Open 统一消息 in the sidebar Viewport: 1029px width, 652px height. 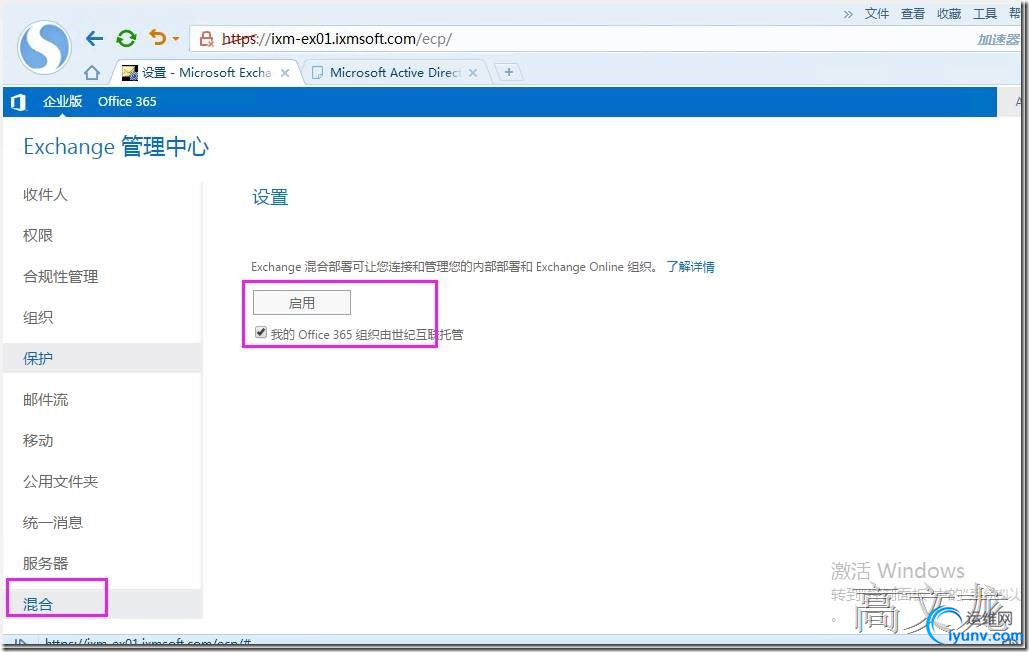tap(52, 523)
